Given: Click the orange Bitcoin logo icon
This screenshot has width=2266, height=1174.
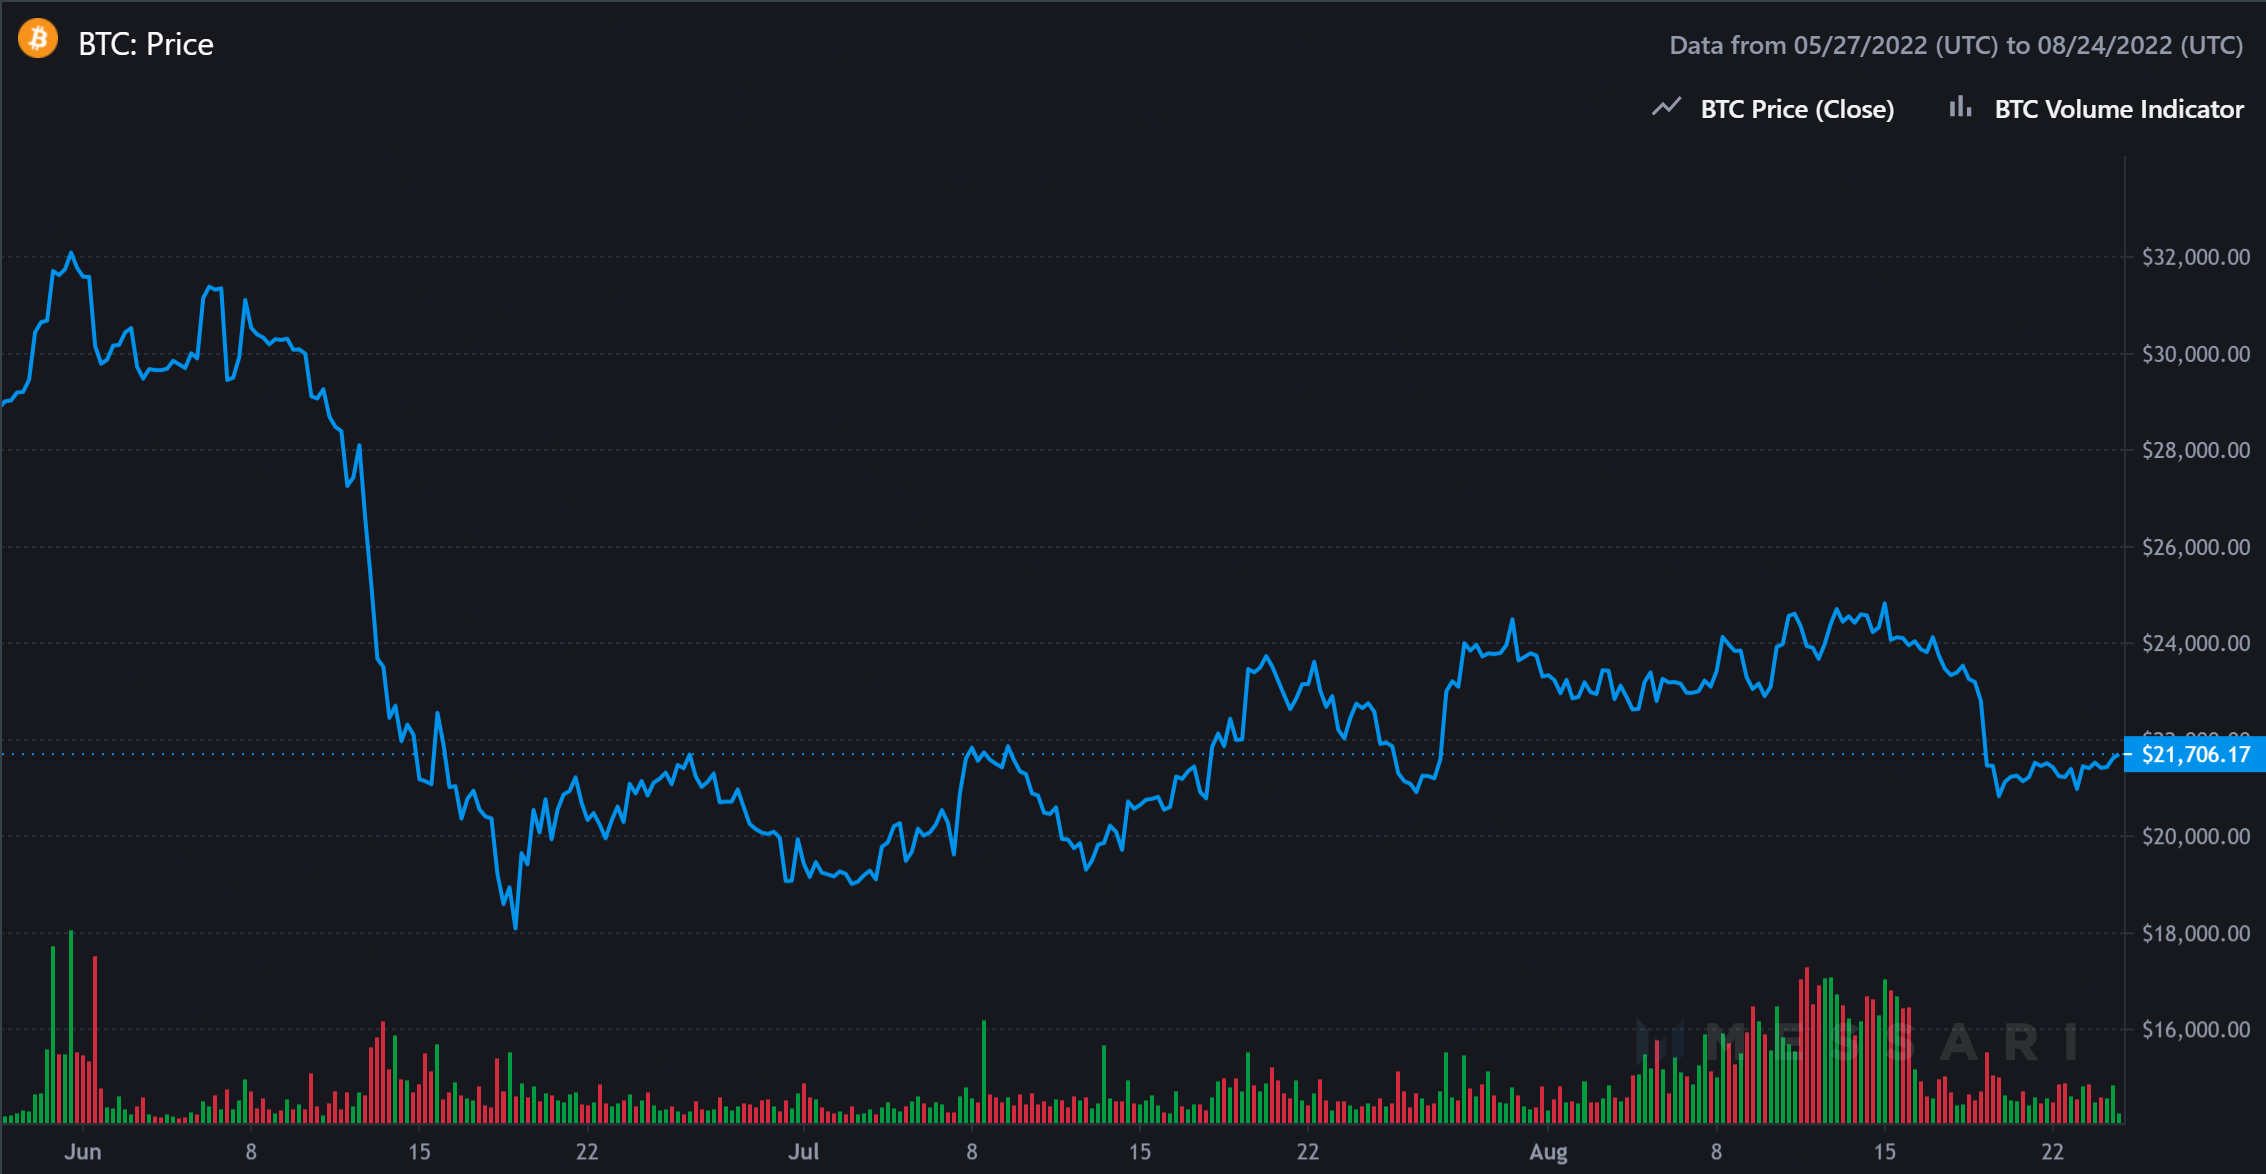Looking at the screenshot, I should pyautogui.click(x=38, y=40).
